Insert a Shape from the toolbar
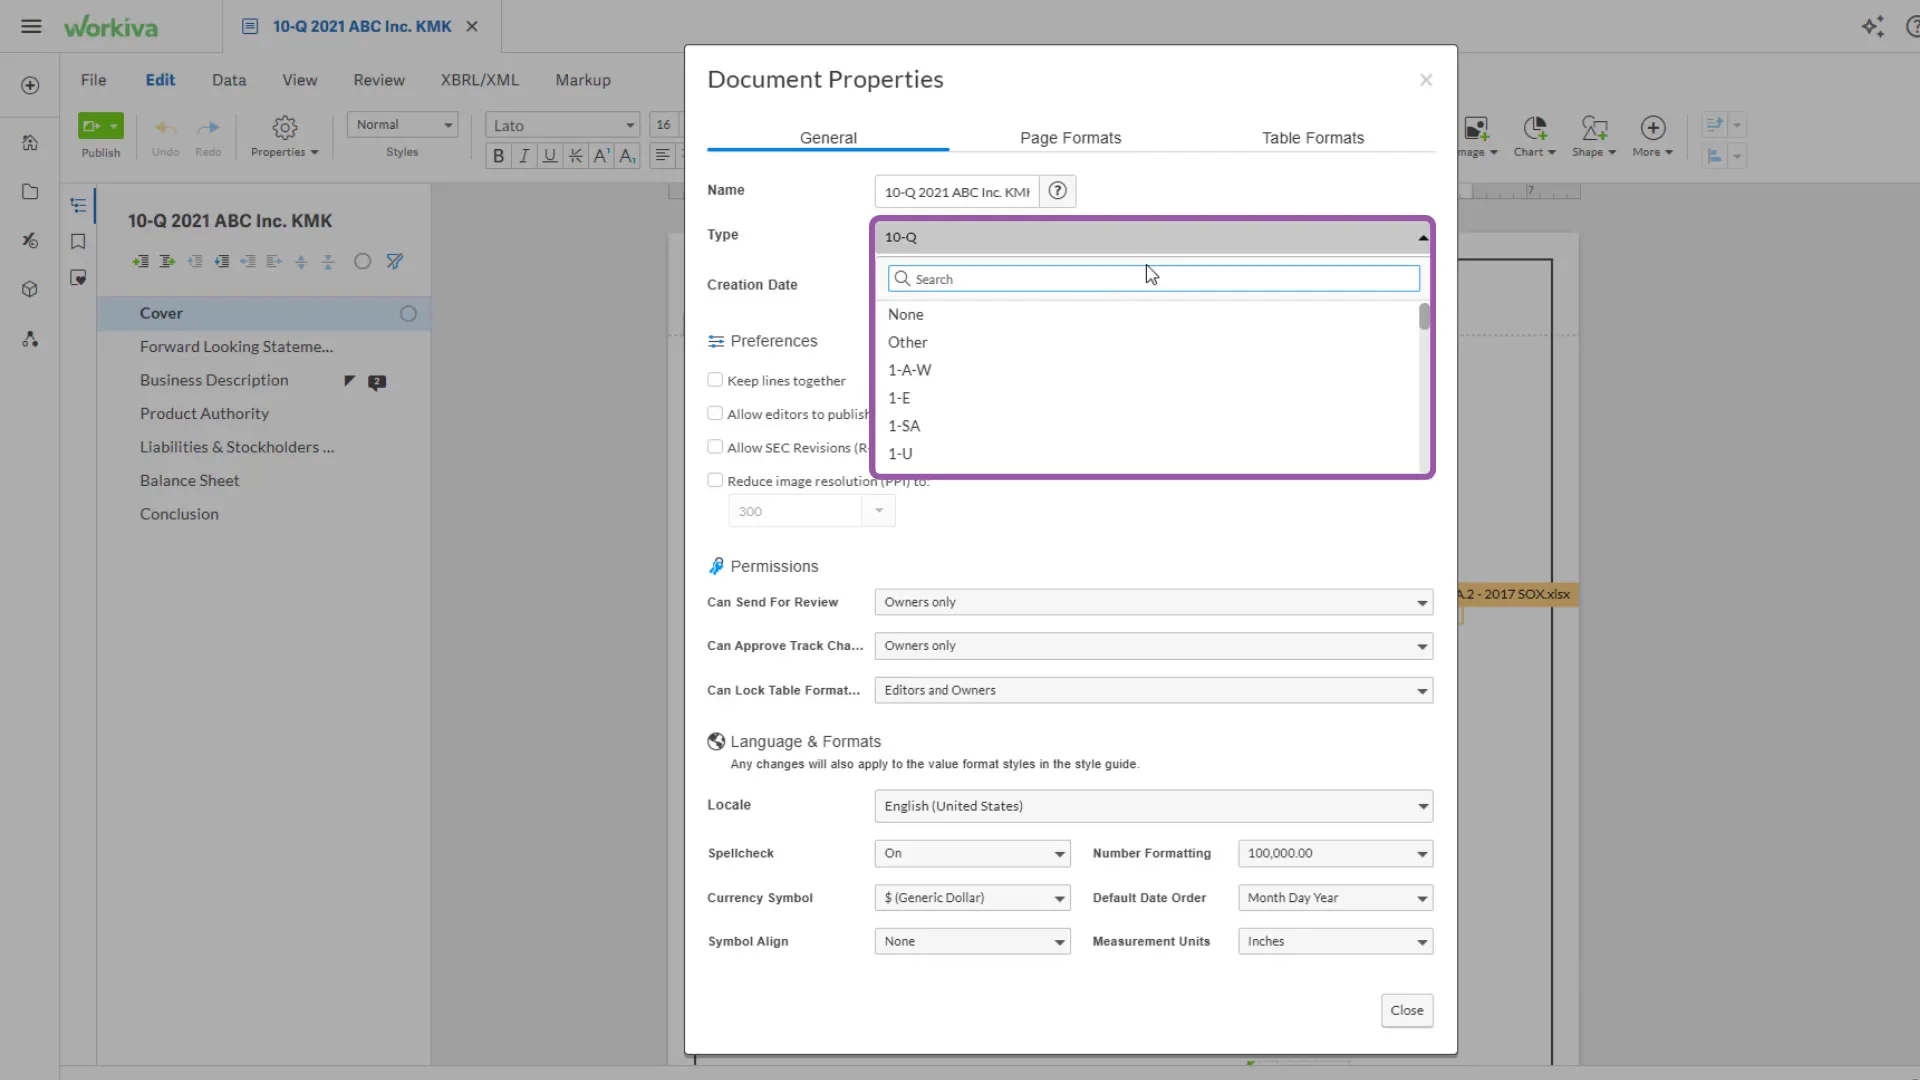The image size is (1920, 1080). pos(1594,135)
